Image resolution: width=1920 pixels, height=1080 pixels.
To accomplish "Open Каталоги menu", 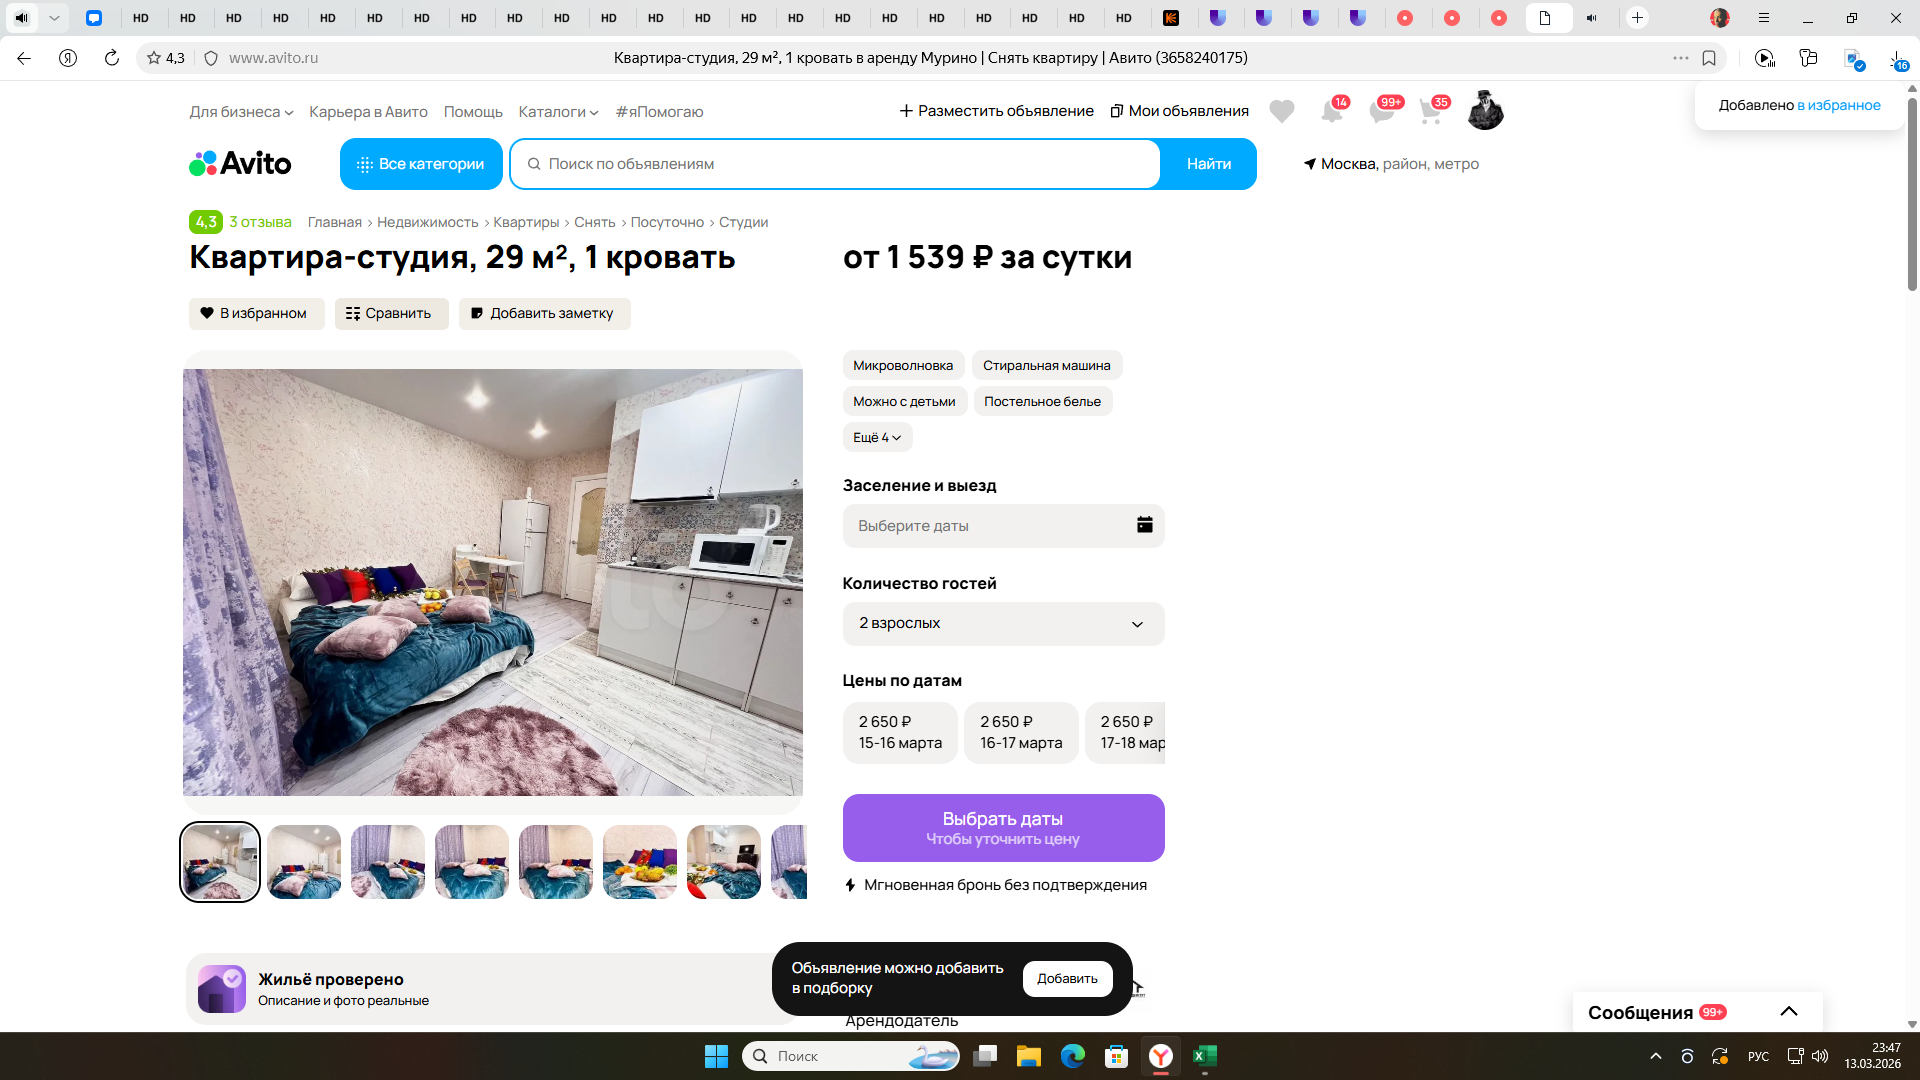I will pyautogui.click(x=558, y=112).
